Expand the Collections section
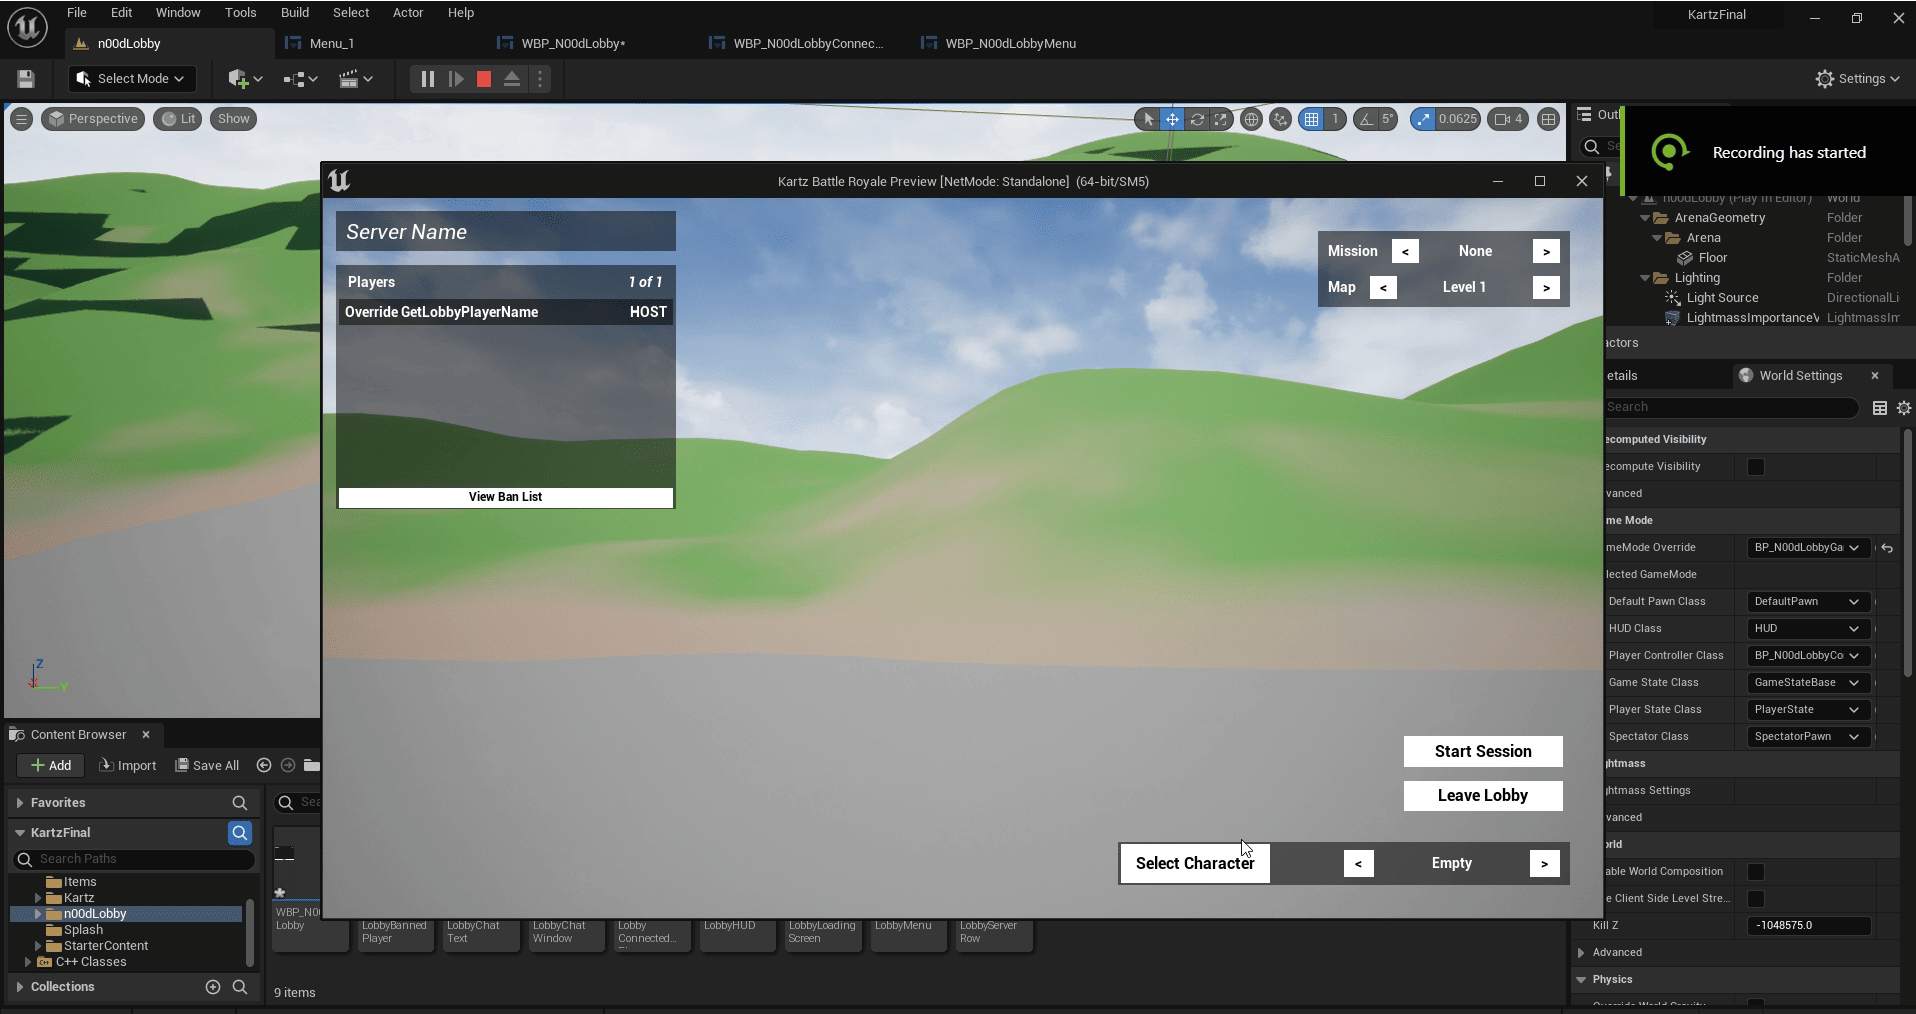The image size is (1916, 1014). coord(19,987)
